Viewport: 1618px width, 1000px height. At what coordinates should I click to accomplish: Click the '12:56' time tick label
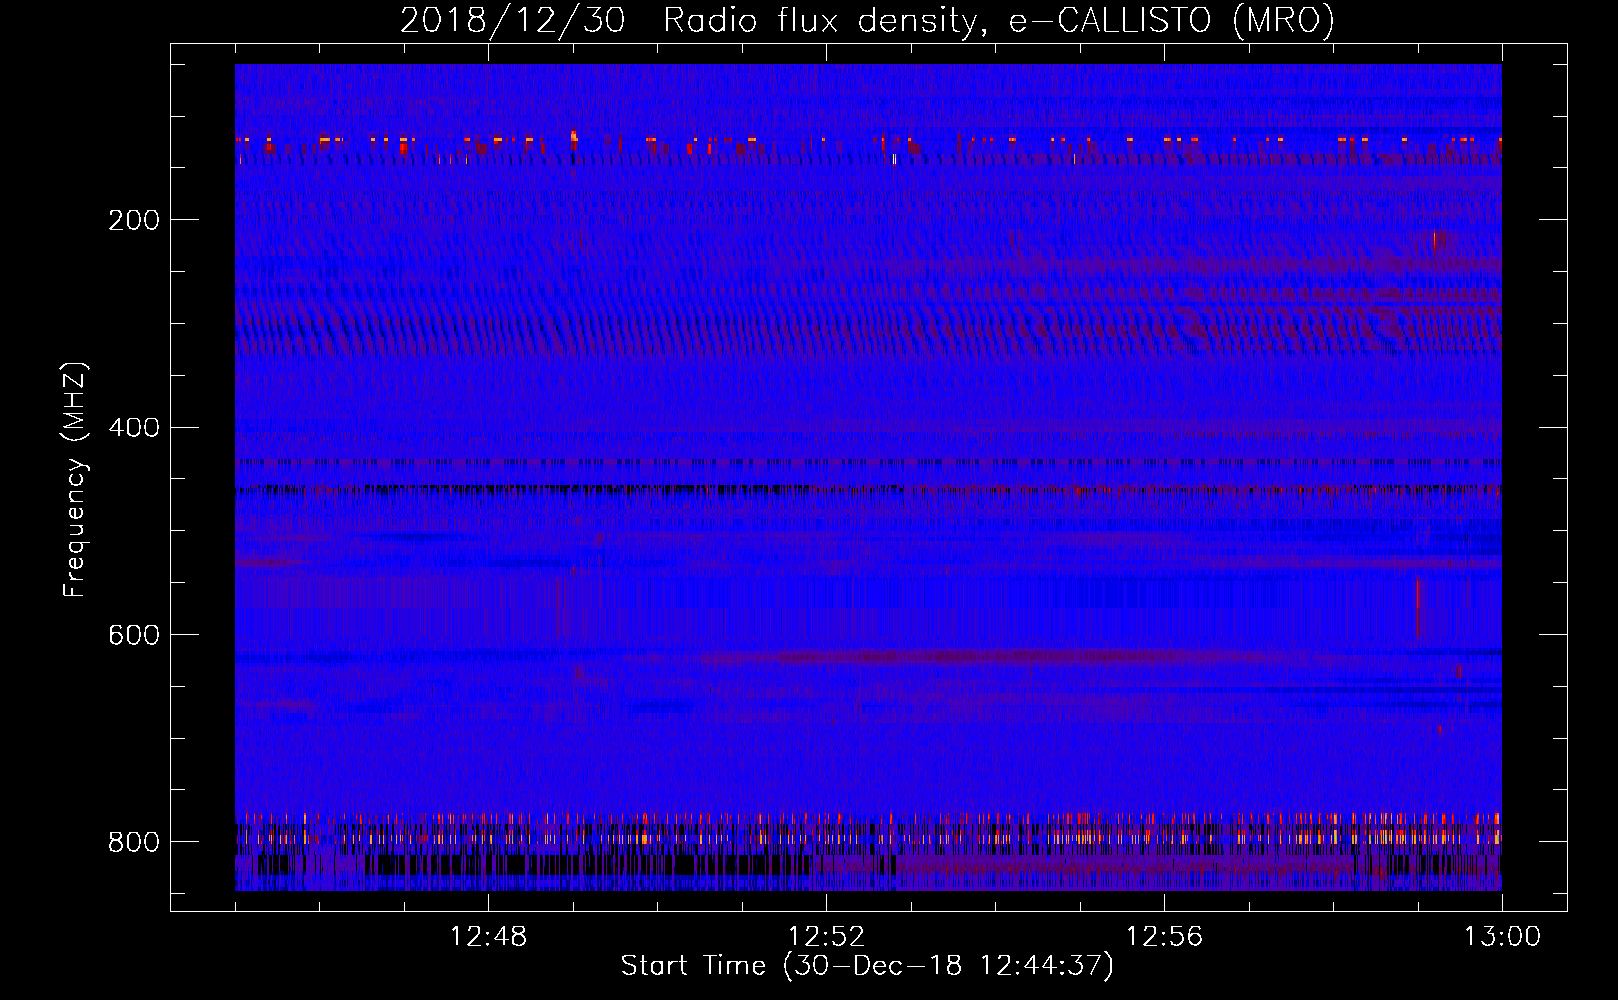1164,937
